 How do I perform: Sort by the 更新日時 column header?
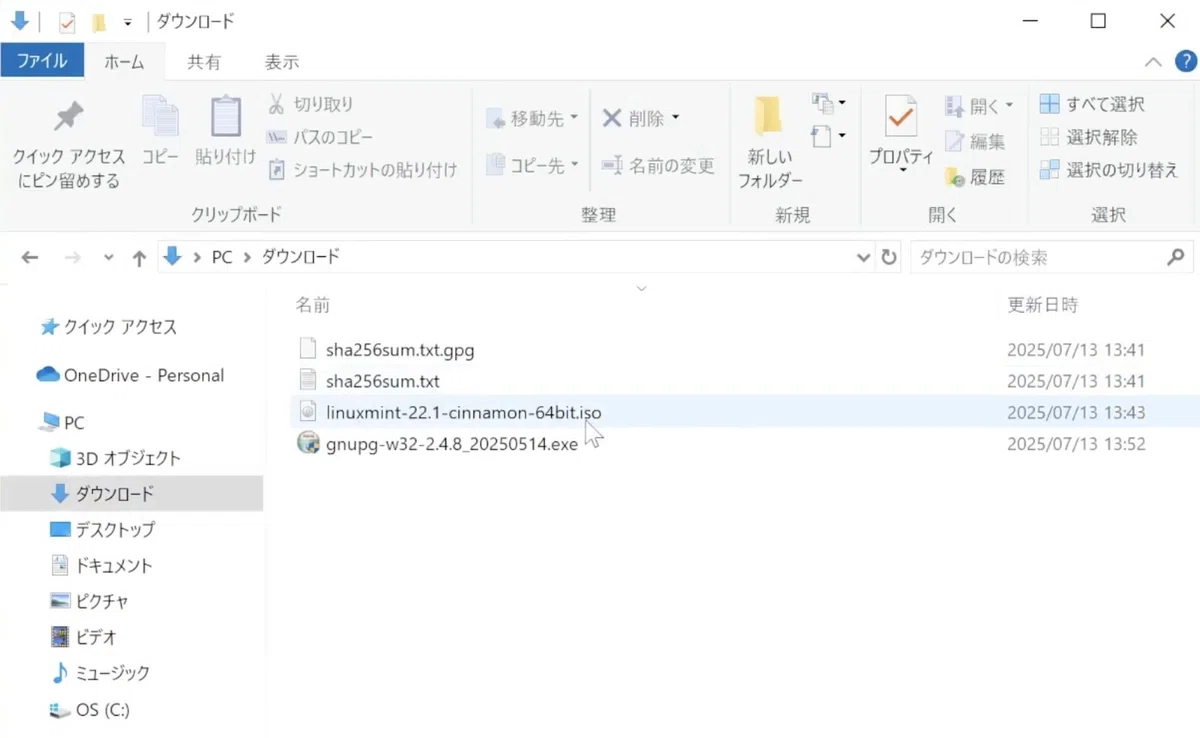1043,305
